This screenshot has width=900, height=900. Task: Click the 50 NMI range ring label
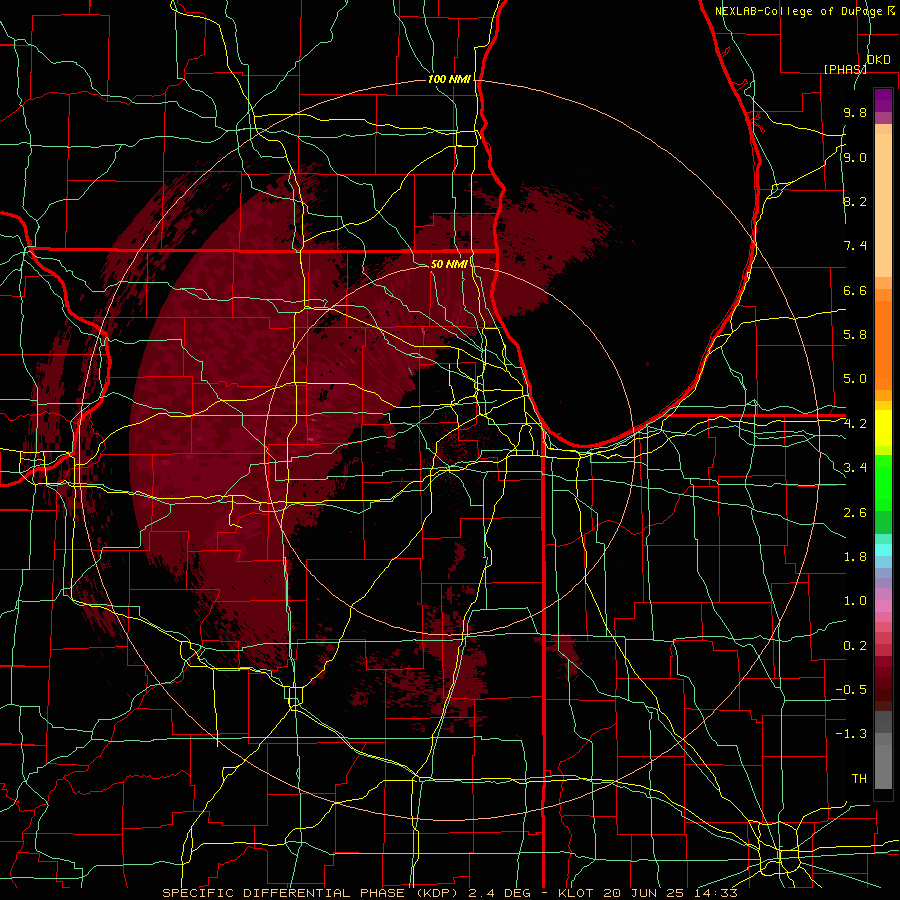[x=449, y=264]
